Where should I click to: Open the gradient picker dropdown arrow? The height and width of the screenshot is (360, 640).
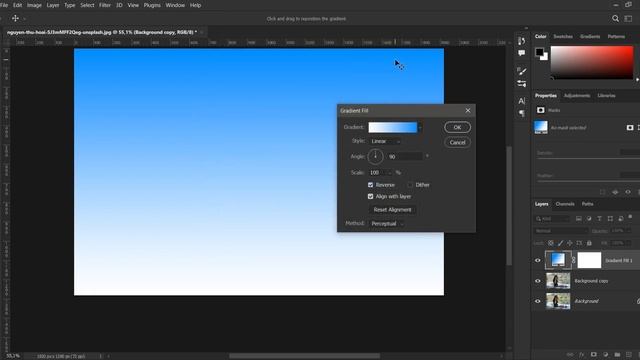[x=420, y=127]
